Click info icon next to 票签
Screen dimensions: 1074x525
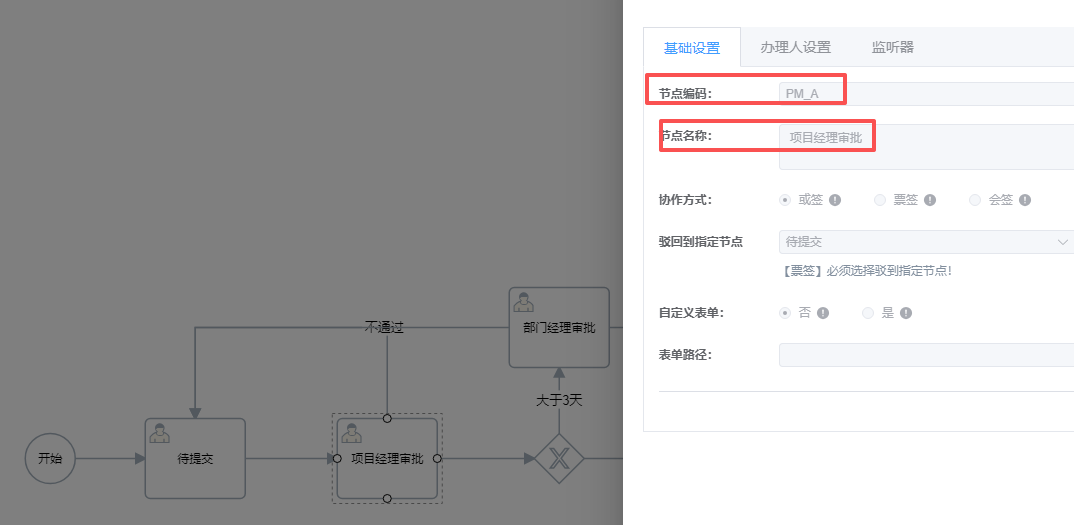tap(930, 200)
